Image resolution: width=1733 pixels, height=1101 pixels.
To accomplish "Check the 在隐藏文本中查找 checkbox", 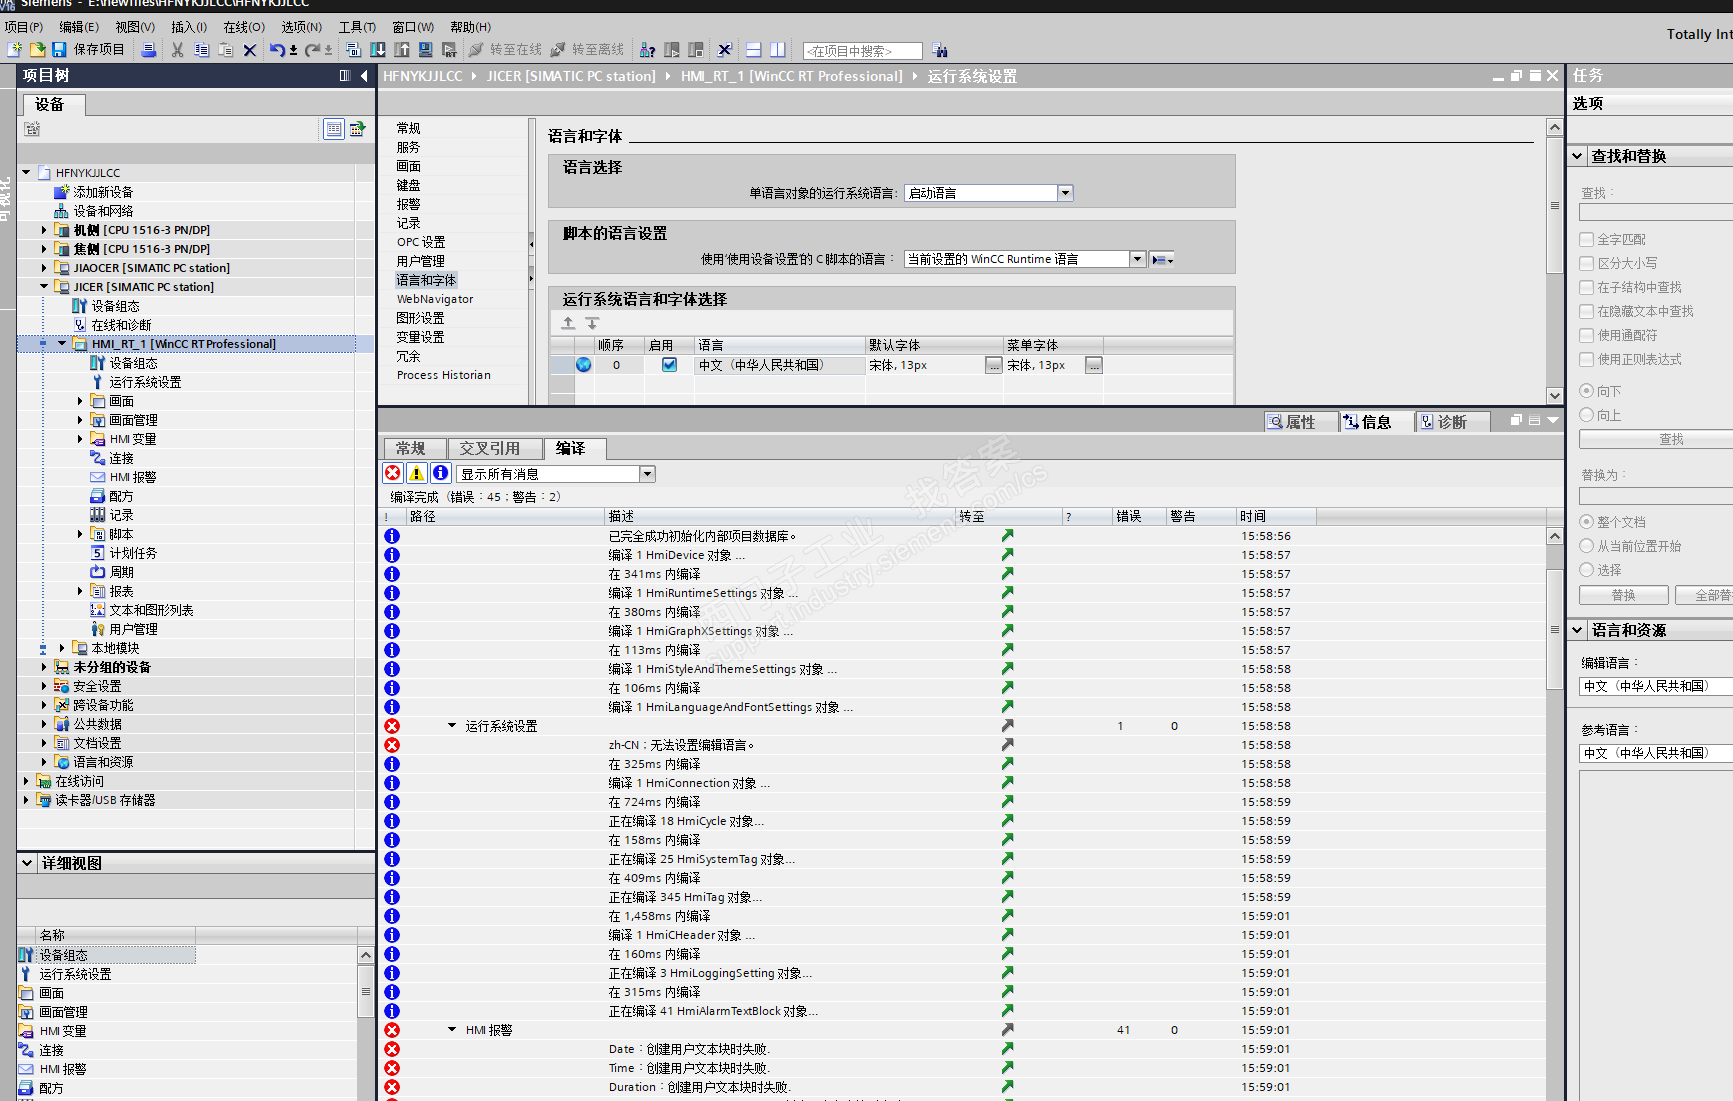I will point(1586,311).
